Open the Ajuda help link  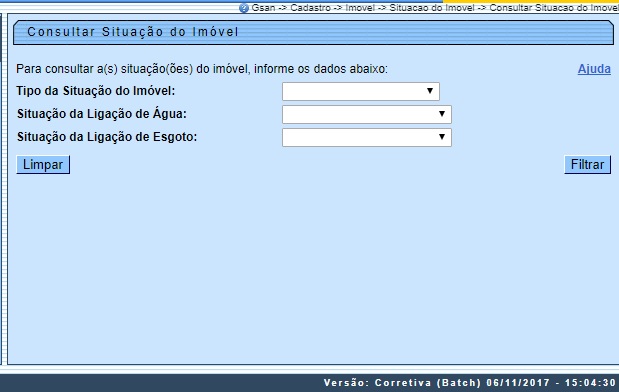point(594,69)
